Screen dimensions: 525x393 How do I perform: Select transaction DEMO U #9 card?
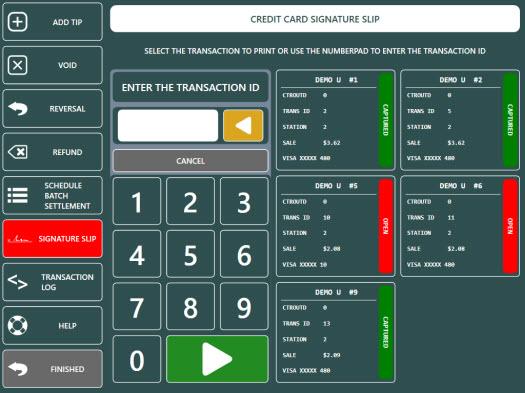point(335,332)
